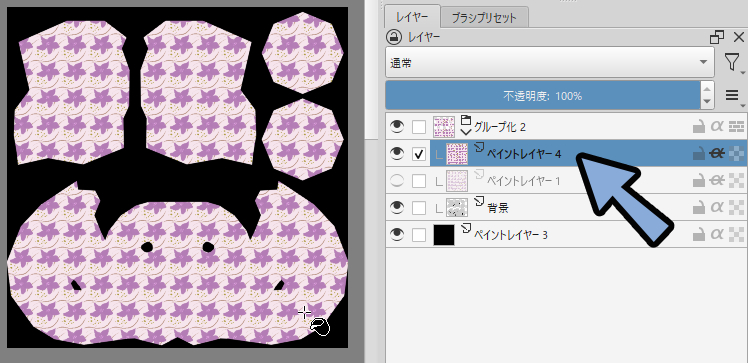
Task: Open the 通常 blending mode dropdown
Action: pyautogui.click(x=550, y=62)
